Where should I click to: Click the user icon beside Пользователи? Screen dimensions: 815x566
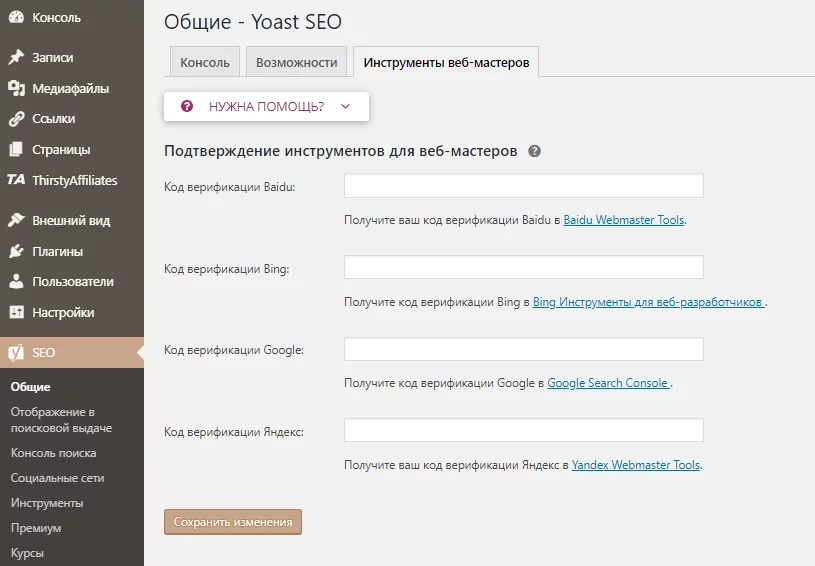point(16,282)
